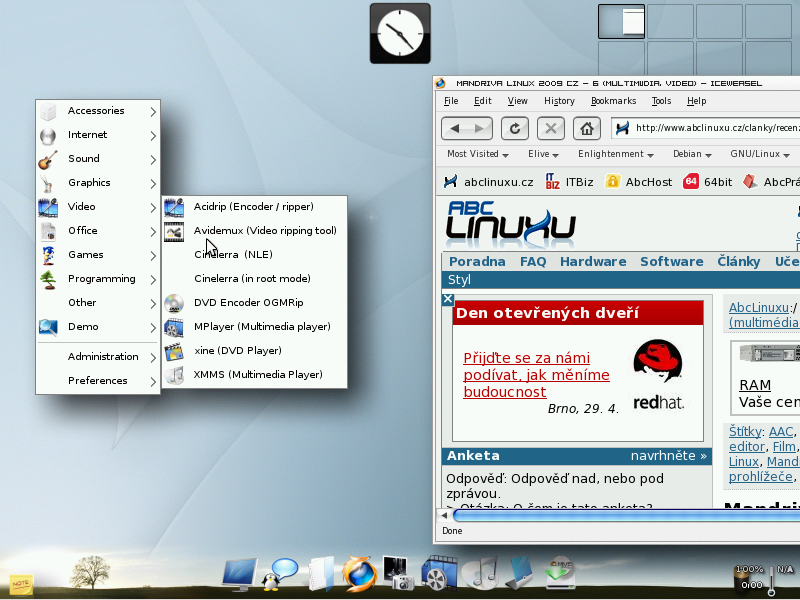
Task: Open the History menu in Iceweasel
Action: (x=559, y=101)
